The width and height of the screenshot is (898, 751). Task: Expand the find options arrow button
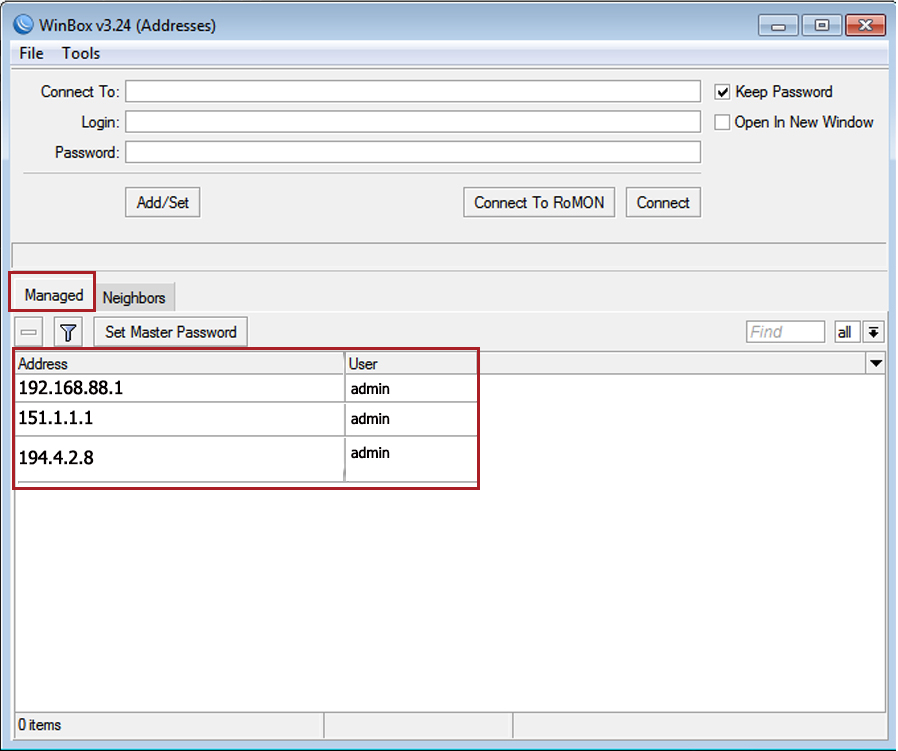pyautogui.click(x=874, y=332)
